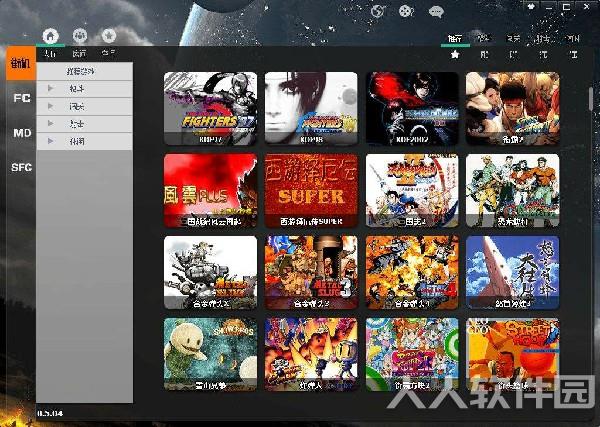Open the Street Fighter 2 game thumbnail

tap(513, 109)
